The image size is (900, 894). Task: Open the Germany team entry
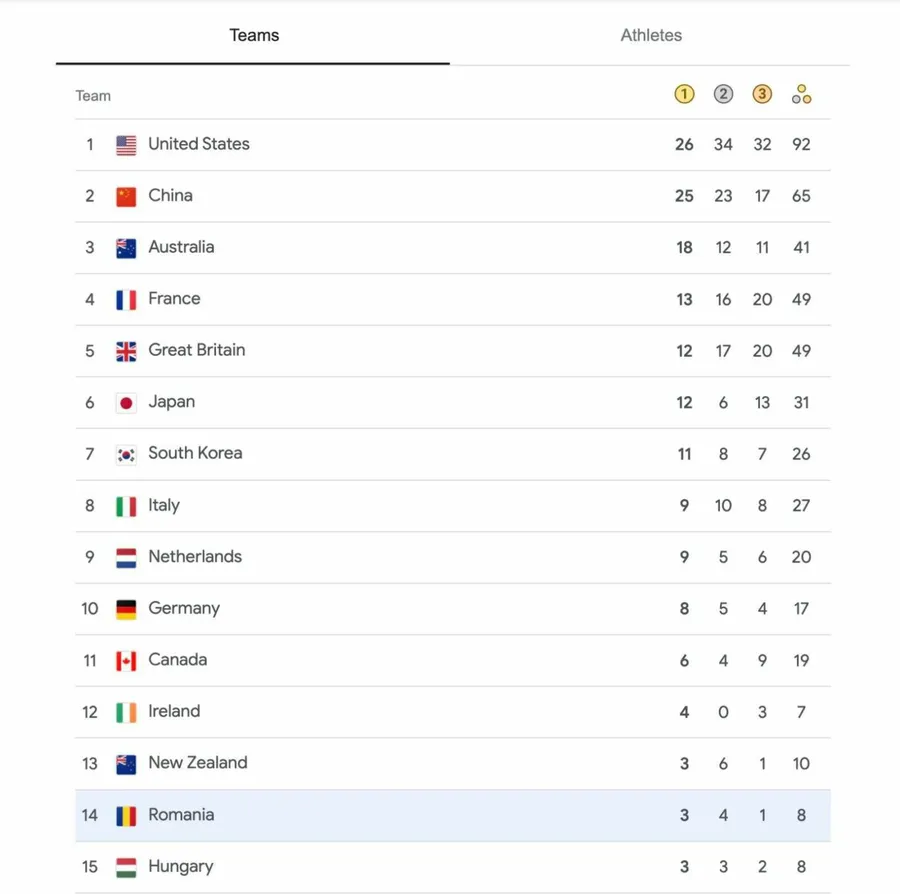184,608
